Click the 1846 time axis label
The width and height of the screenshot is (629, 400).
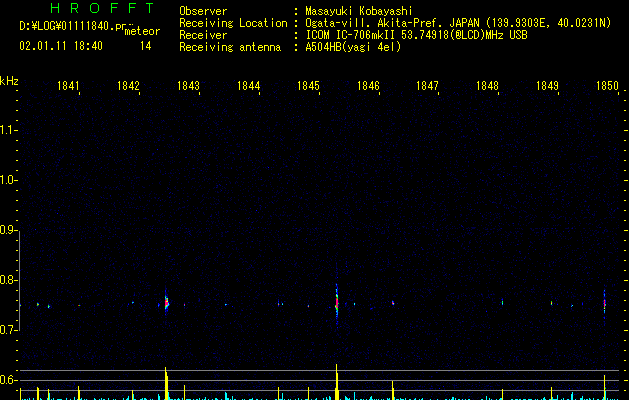[368, 85]
